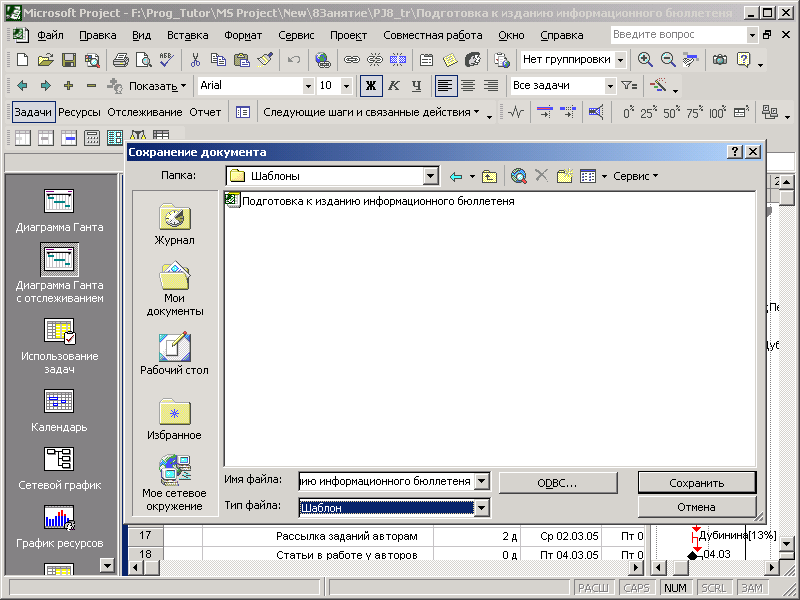Click the Save diskette icon

[69, 60]
